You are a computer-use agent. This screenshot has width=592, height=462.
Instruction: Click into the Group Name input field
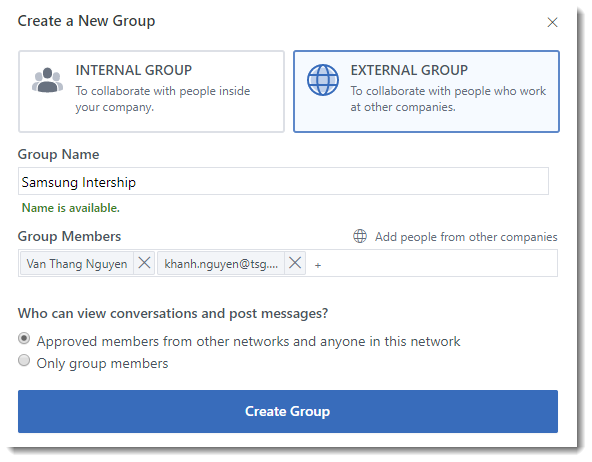[x=283, y=181]
